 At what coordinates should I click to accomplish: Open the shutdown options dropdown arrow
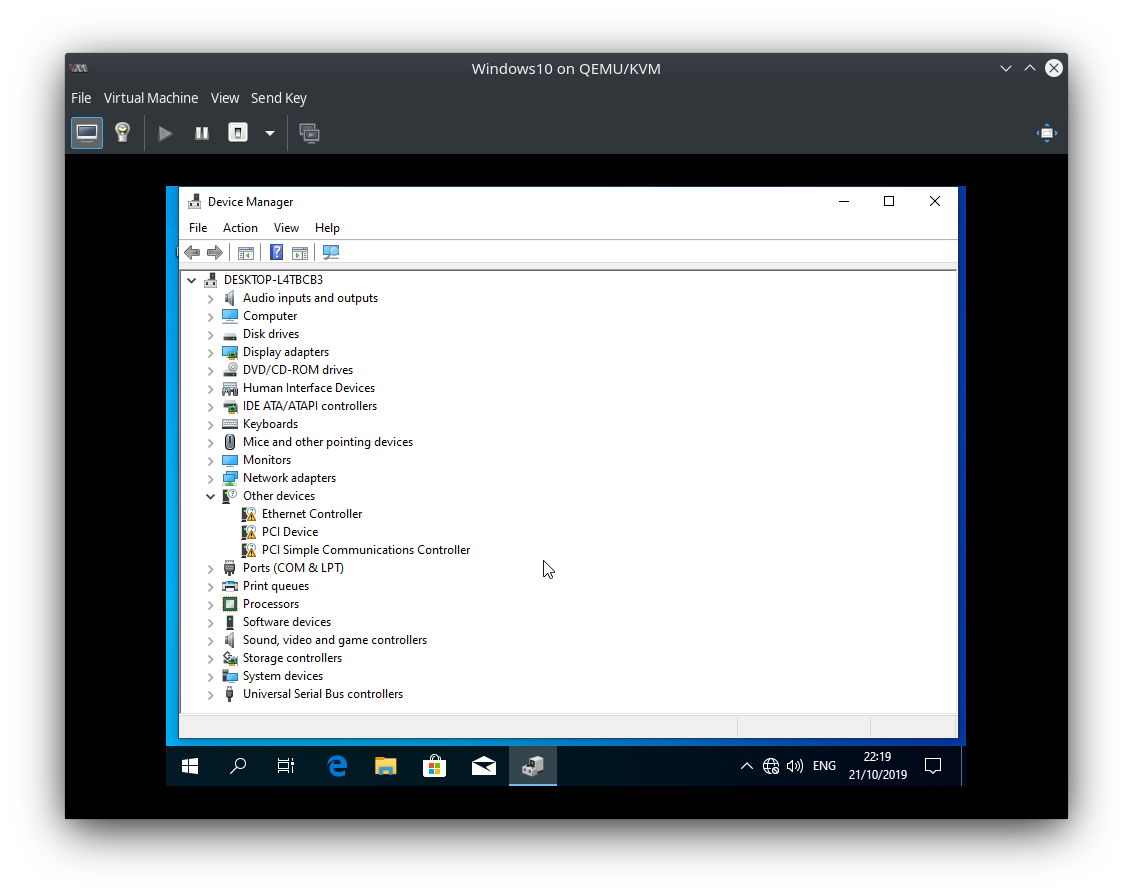(x=270, y=133)
